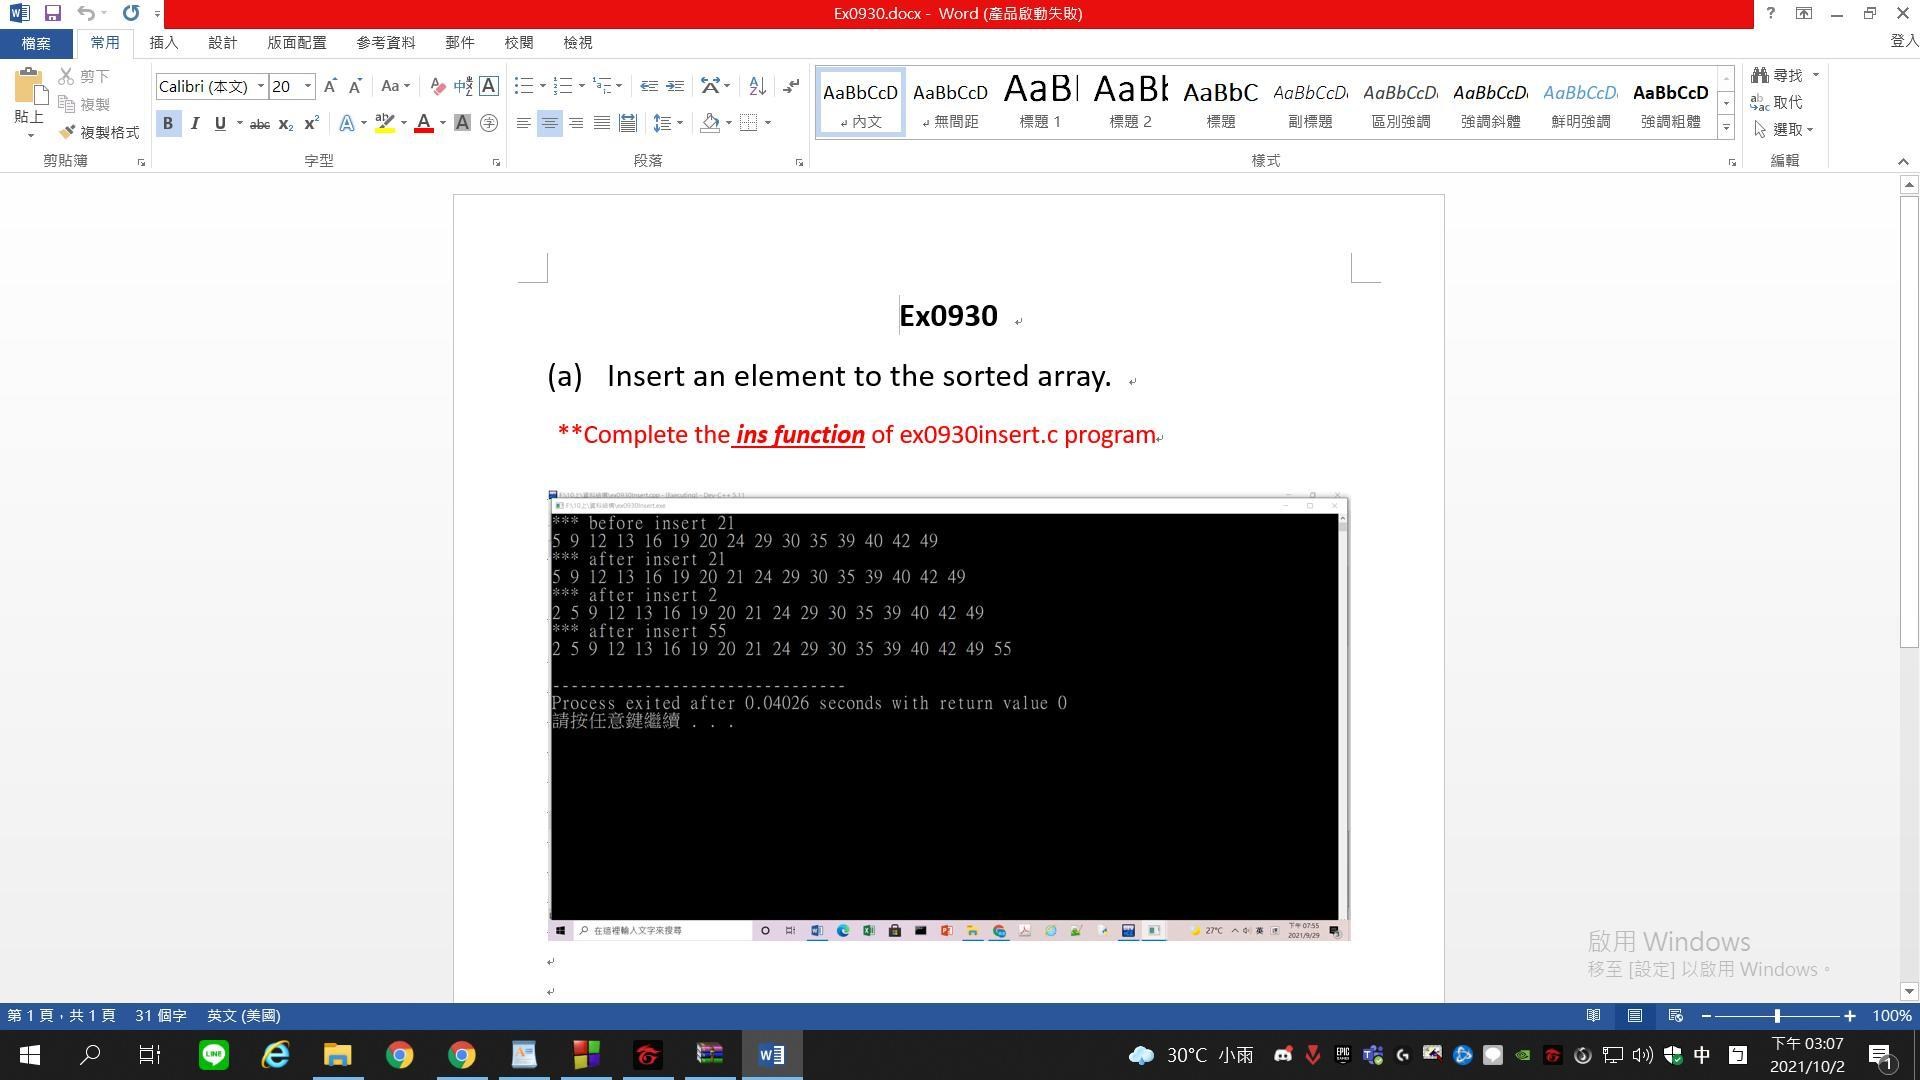Viewport: 1920px width, 1080px height.
Task: Open the Find tool in the ribbon
Action: [x=1786, y=75]
